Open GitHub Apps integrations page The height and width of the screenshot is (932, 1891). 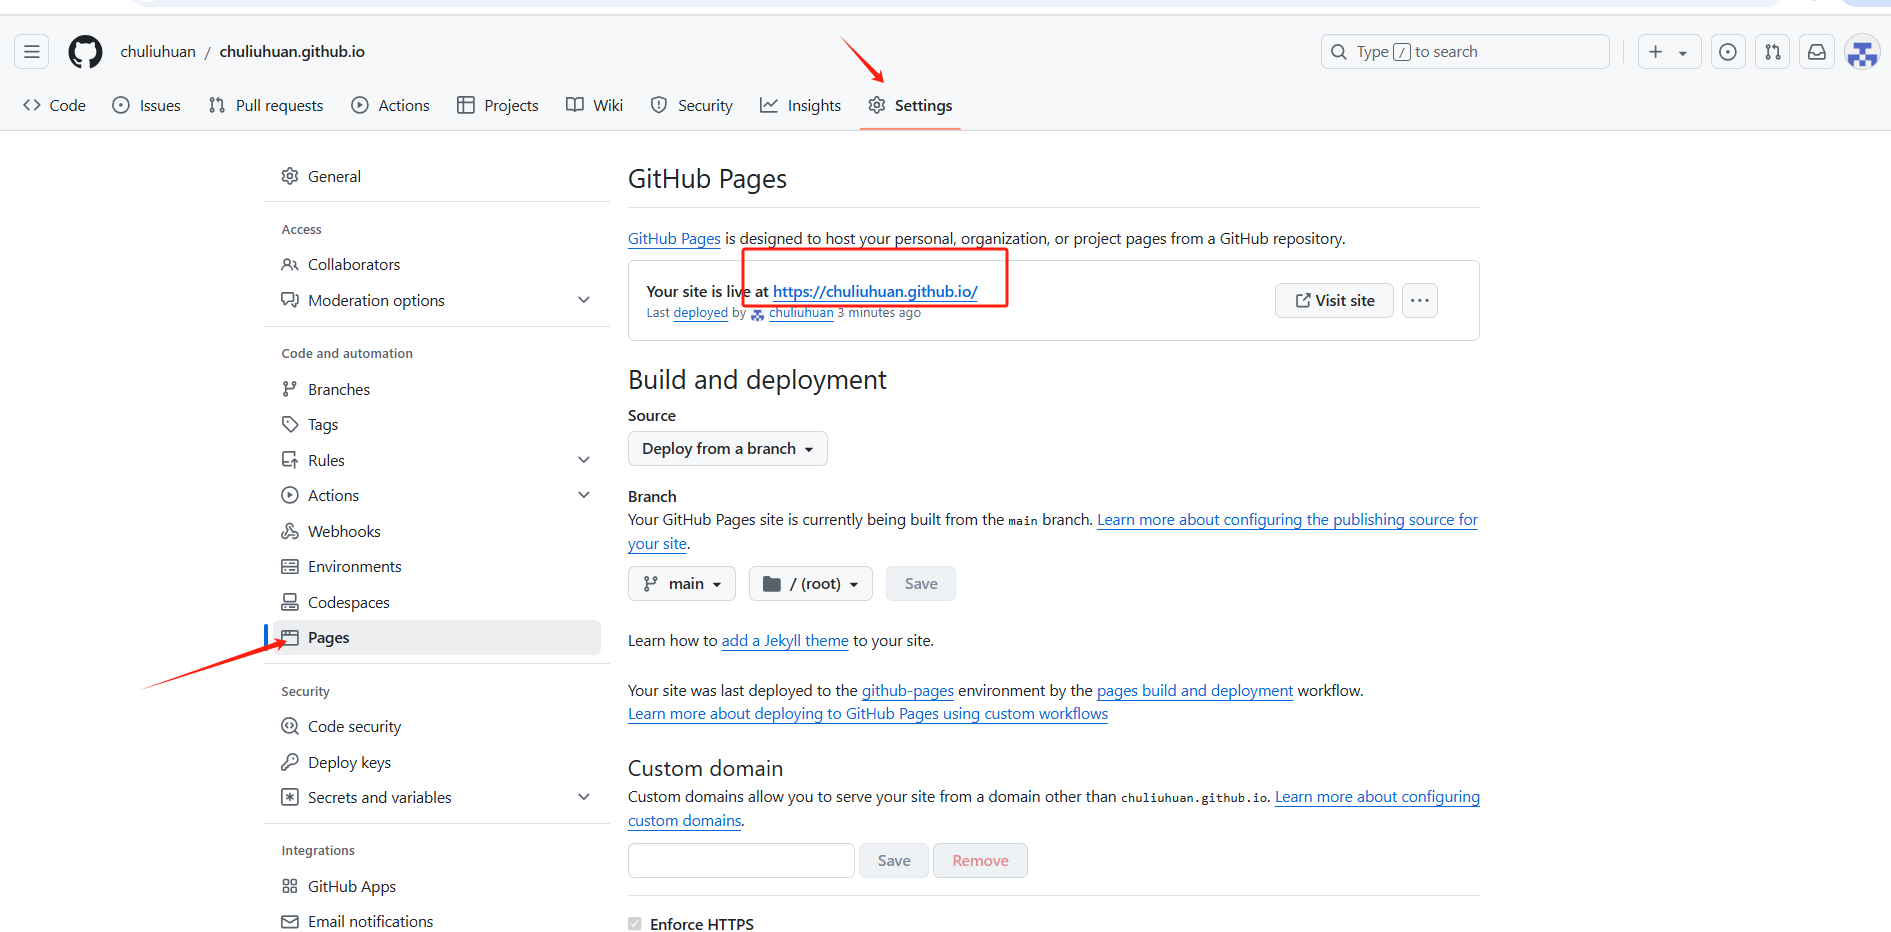tap(437, 886)
